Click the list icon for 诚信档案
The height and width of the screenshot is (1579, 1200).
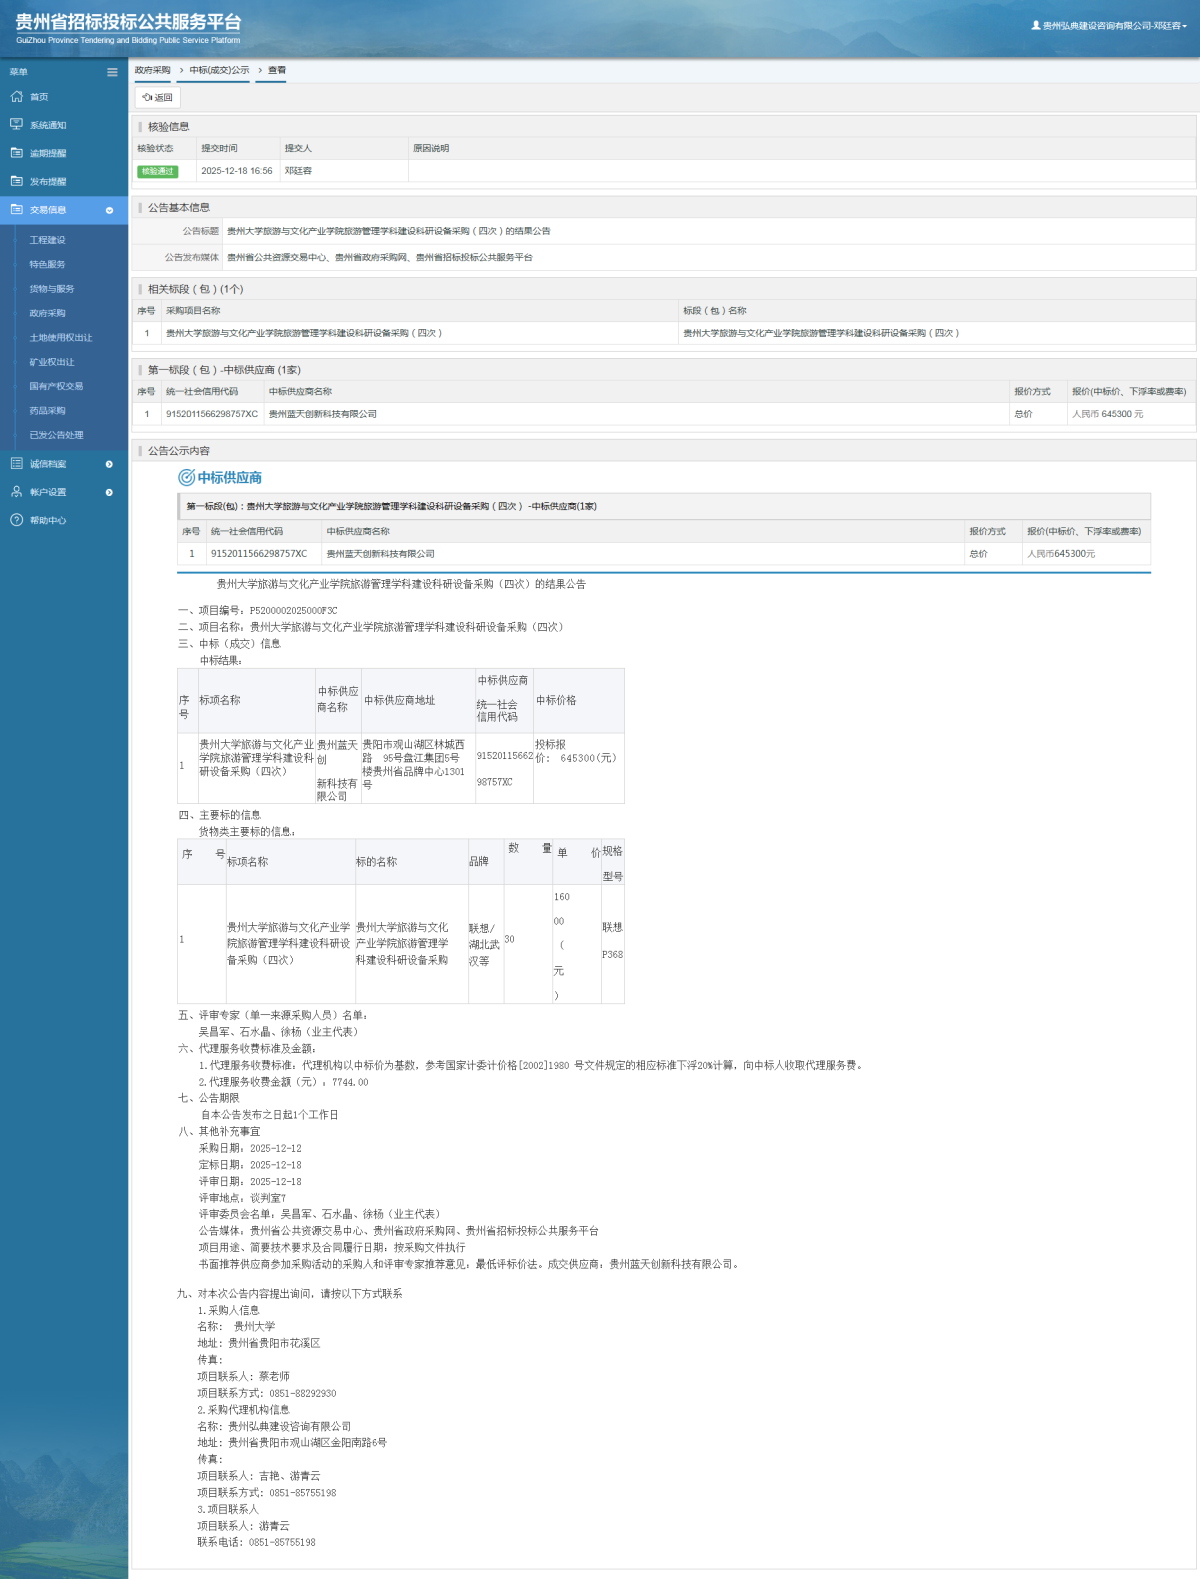tap(16, 464)
